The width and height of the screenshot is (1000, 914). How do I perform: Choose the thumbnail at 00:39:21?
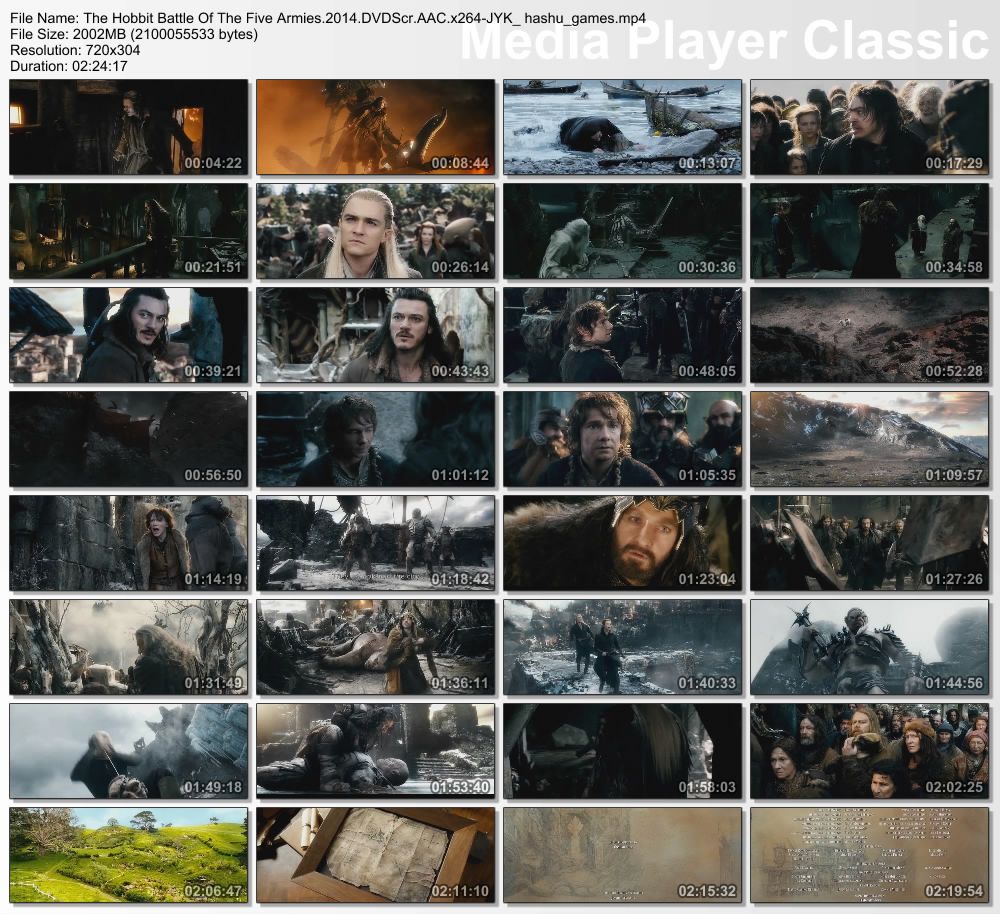pos(129,335)
